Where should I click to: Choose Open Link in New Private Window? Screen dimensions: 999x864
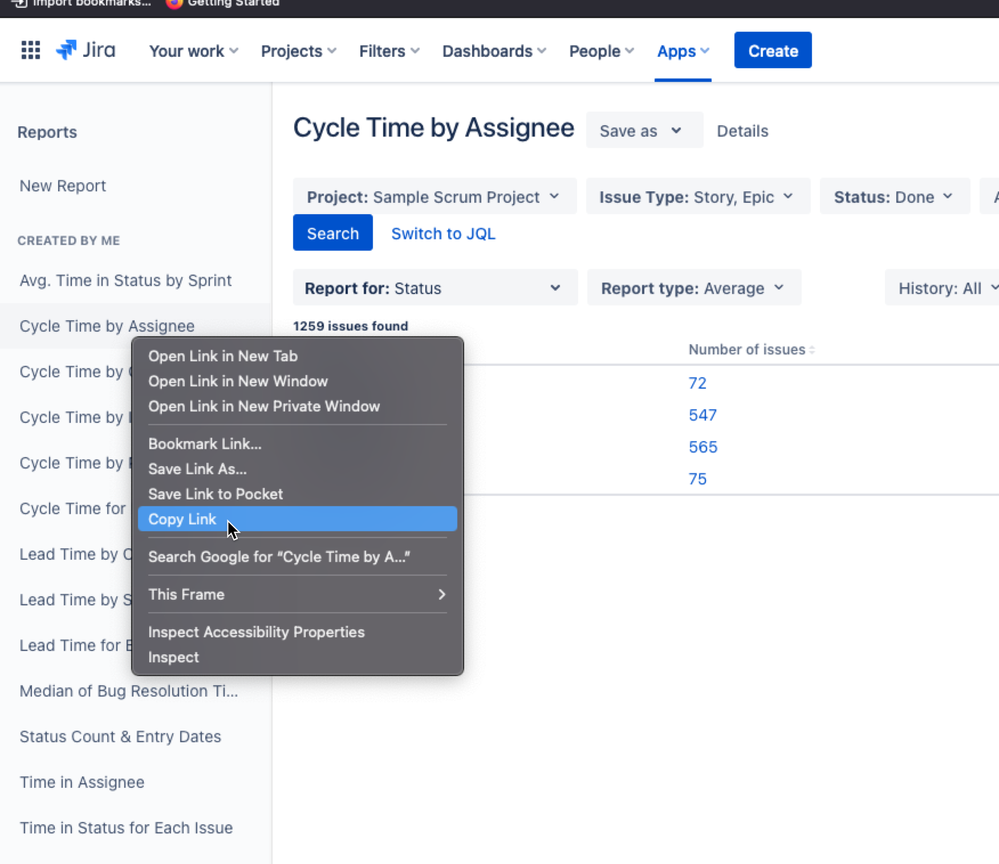pyautogui.click(x=297, y=406)
